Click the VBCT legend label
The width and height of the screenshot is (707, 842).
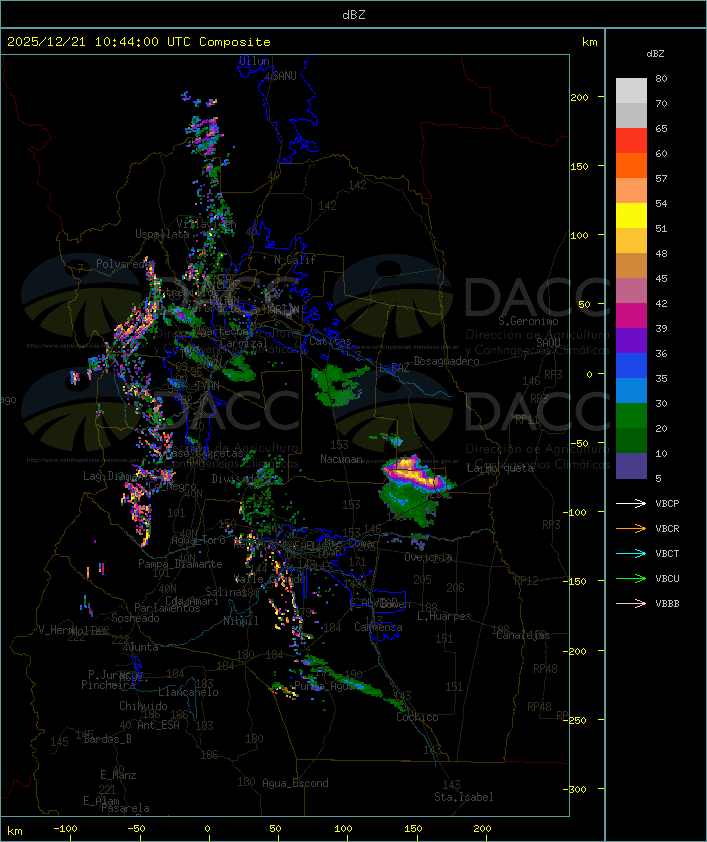tap(667, 553)
